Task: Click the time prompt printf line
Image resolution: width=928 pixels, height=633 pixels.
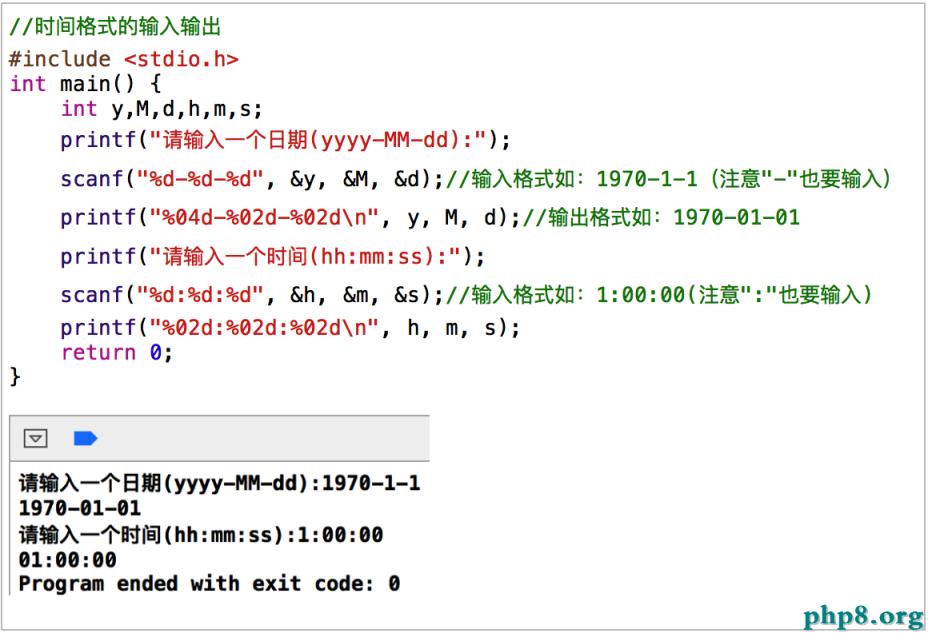Action: [x=272, y=256]
